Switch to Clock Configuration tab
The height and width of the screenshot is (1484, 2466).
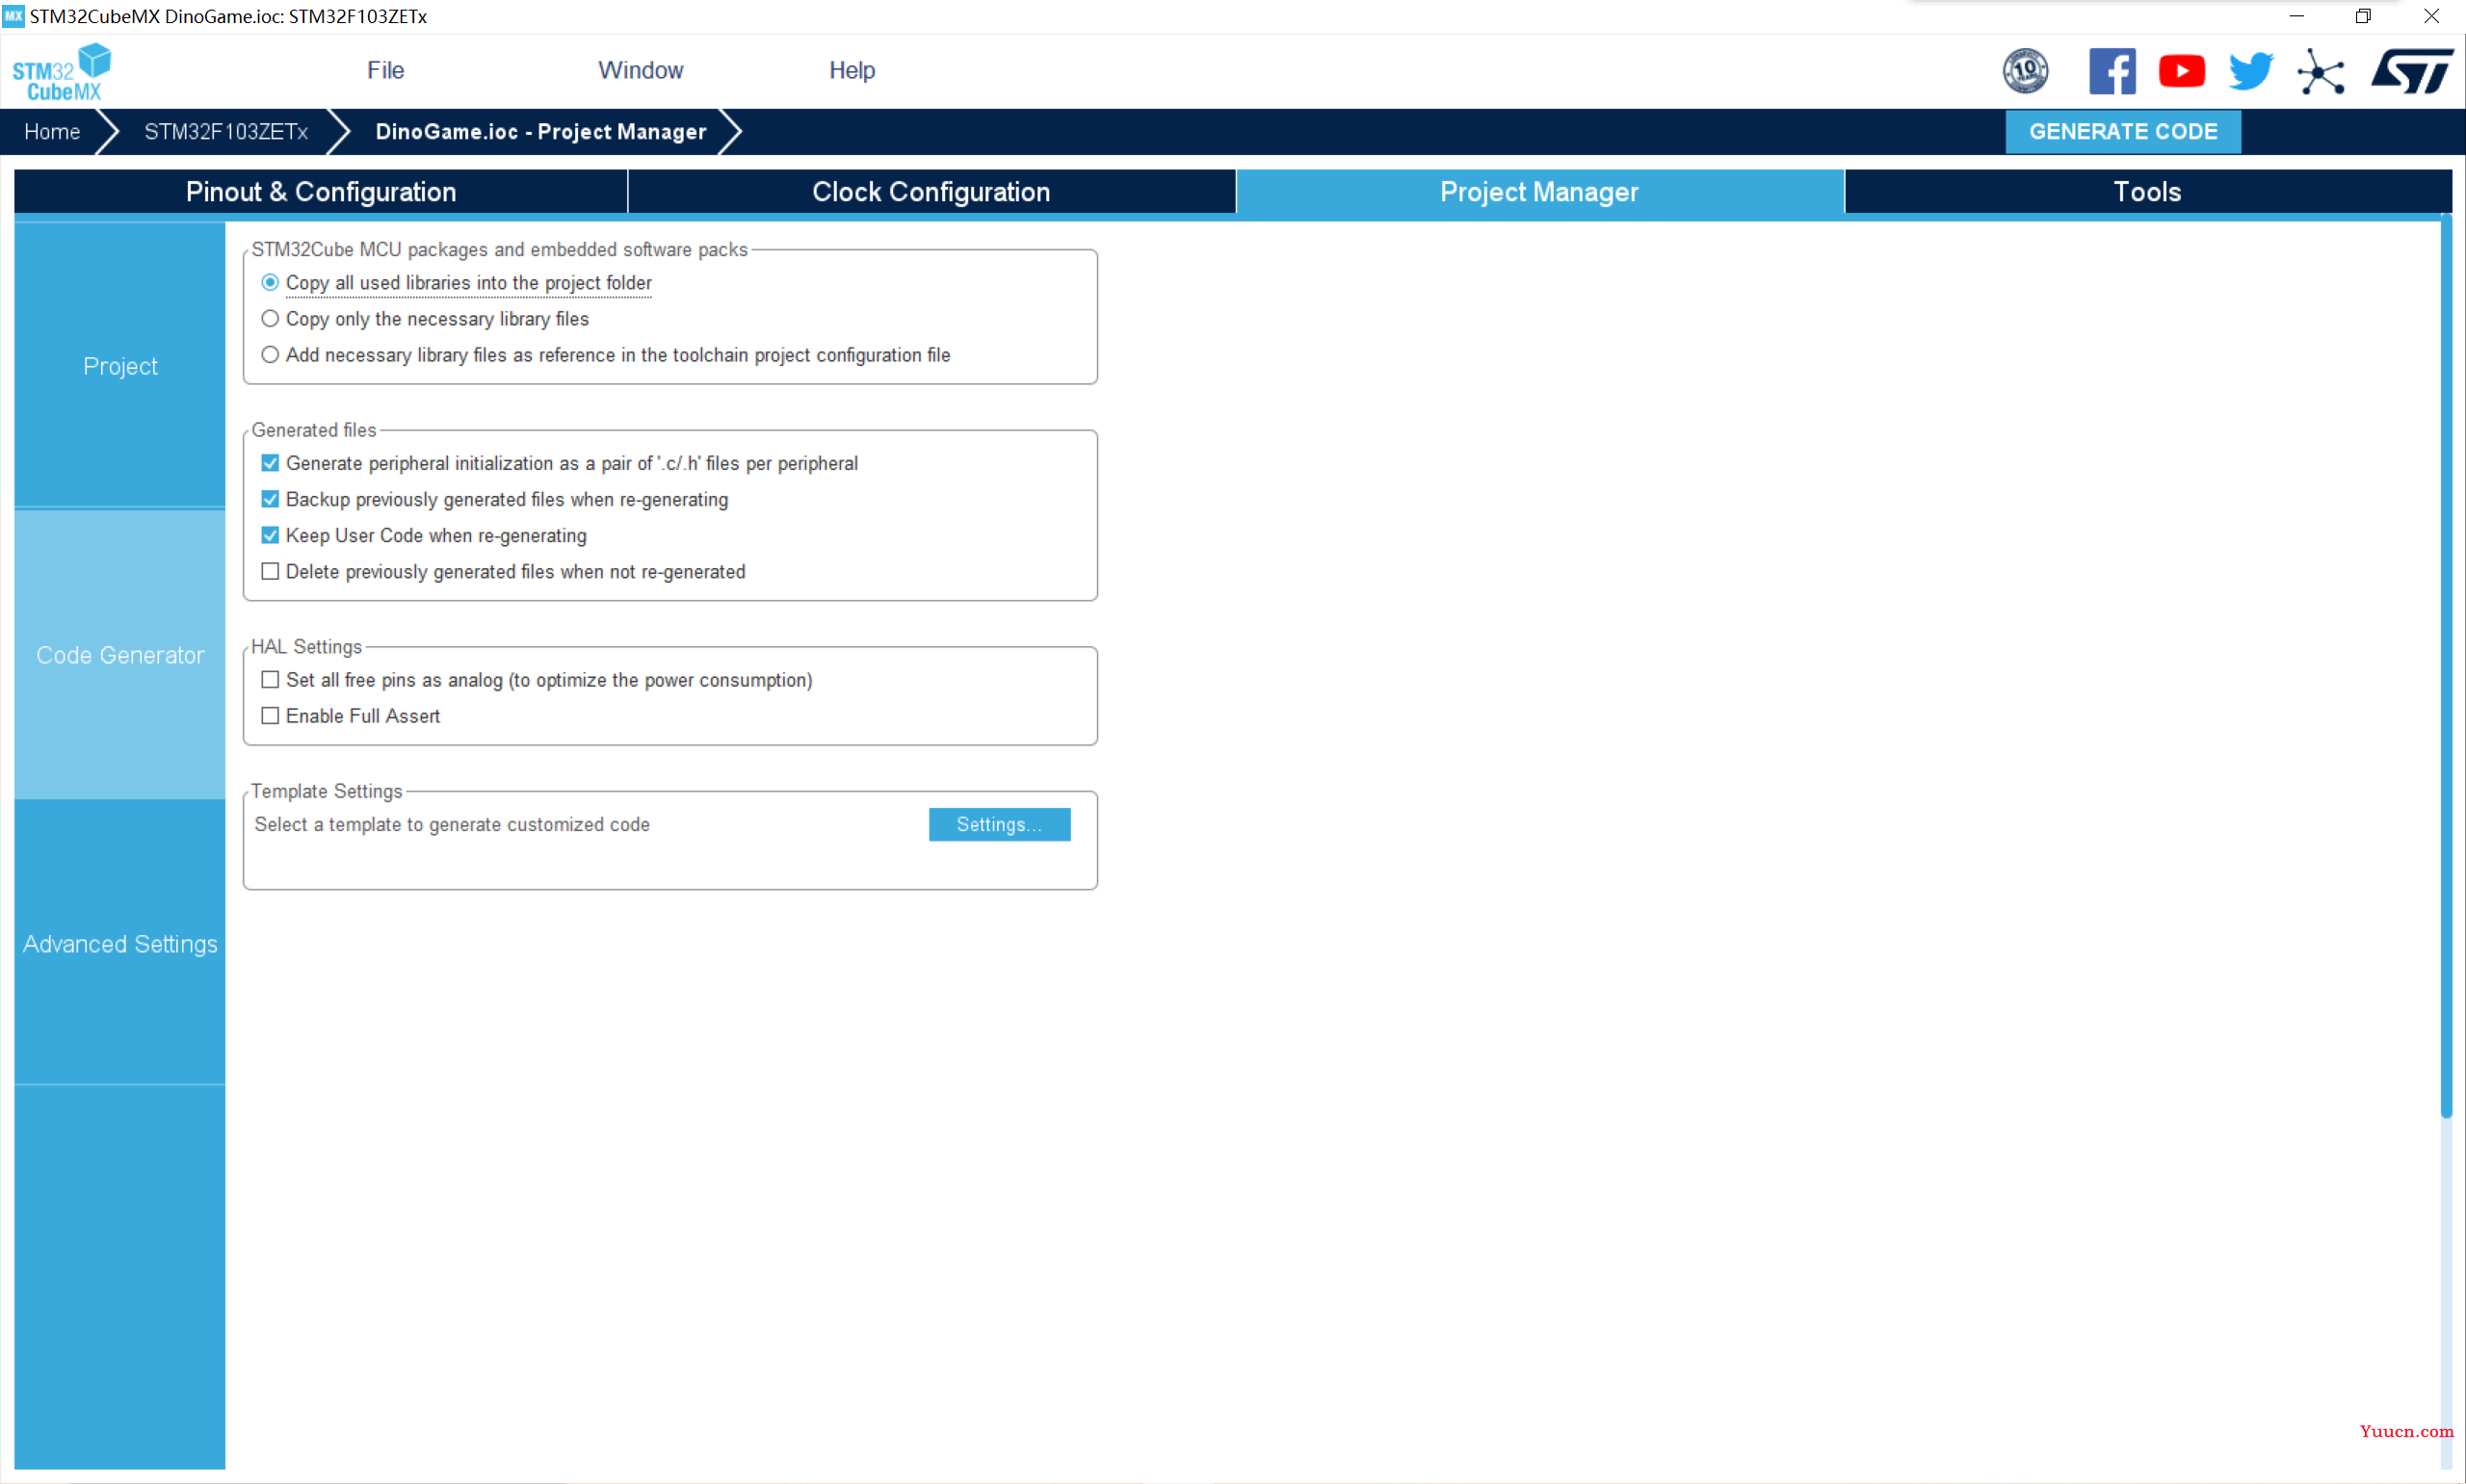929,192
